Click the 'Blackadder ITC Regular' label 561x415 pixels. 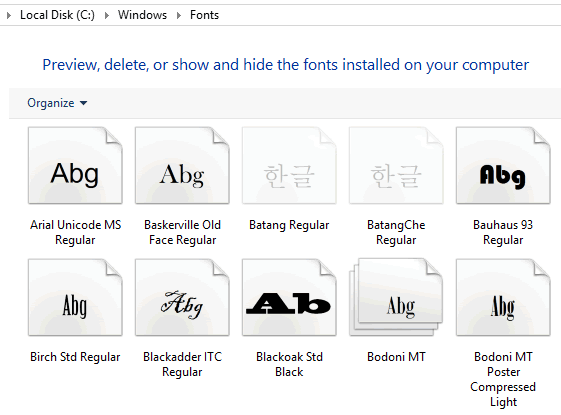pos(182,364)
